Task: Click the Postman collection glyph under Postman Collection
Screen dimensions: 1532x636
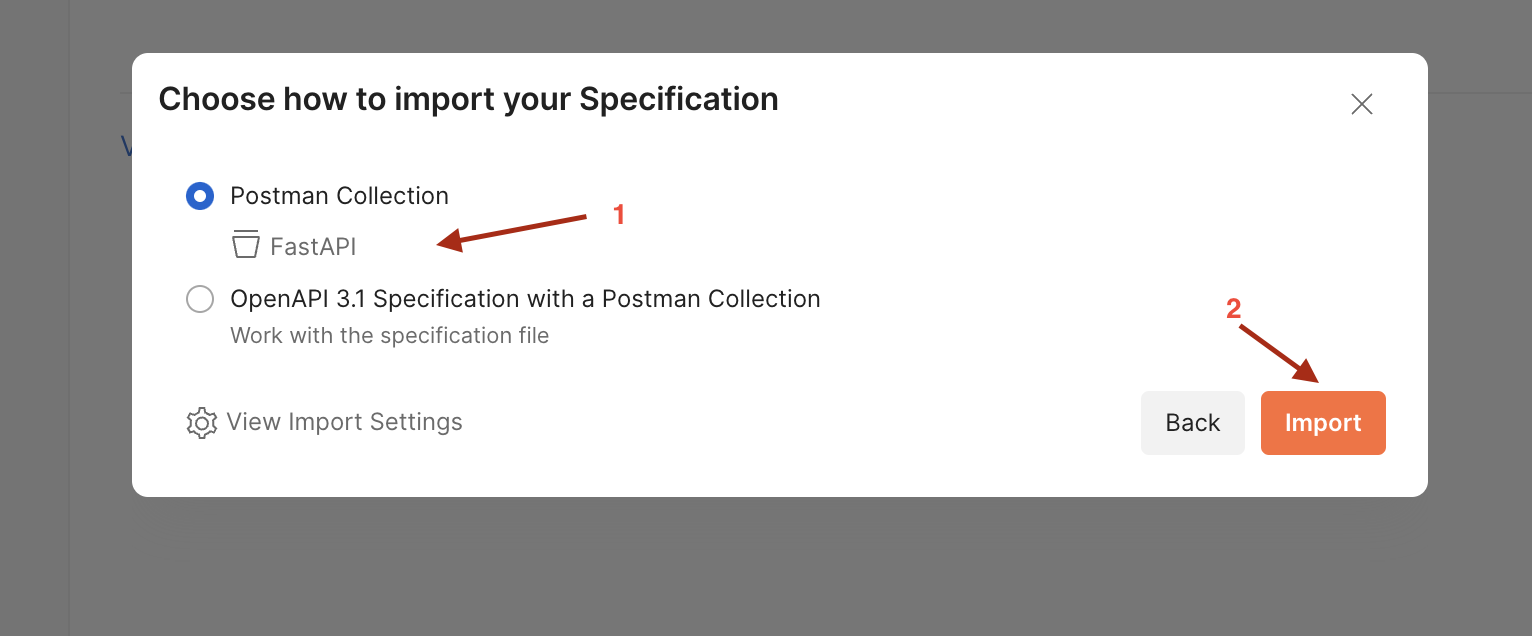Action: point(245,244)
